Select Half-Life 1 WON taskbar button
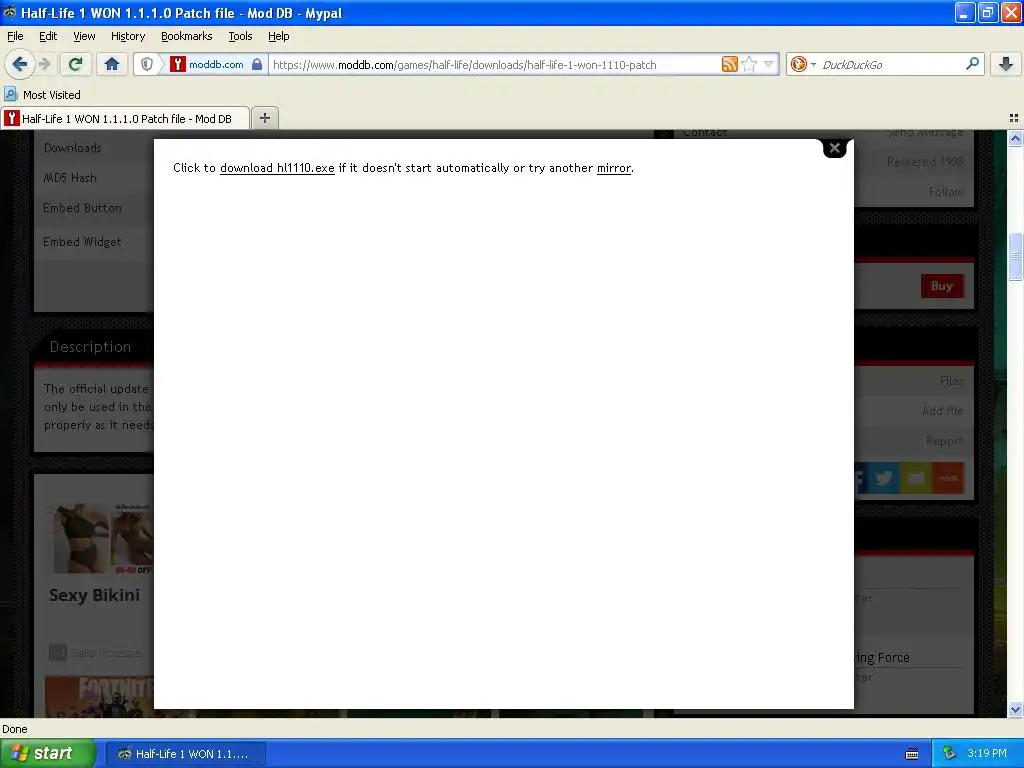The image size is (1024, 768). (x=185, y=754)
